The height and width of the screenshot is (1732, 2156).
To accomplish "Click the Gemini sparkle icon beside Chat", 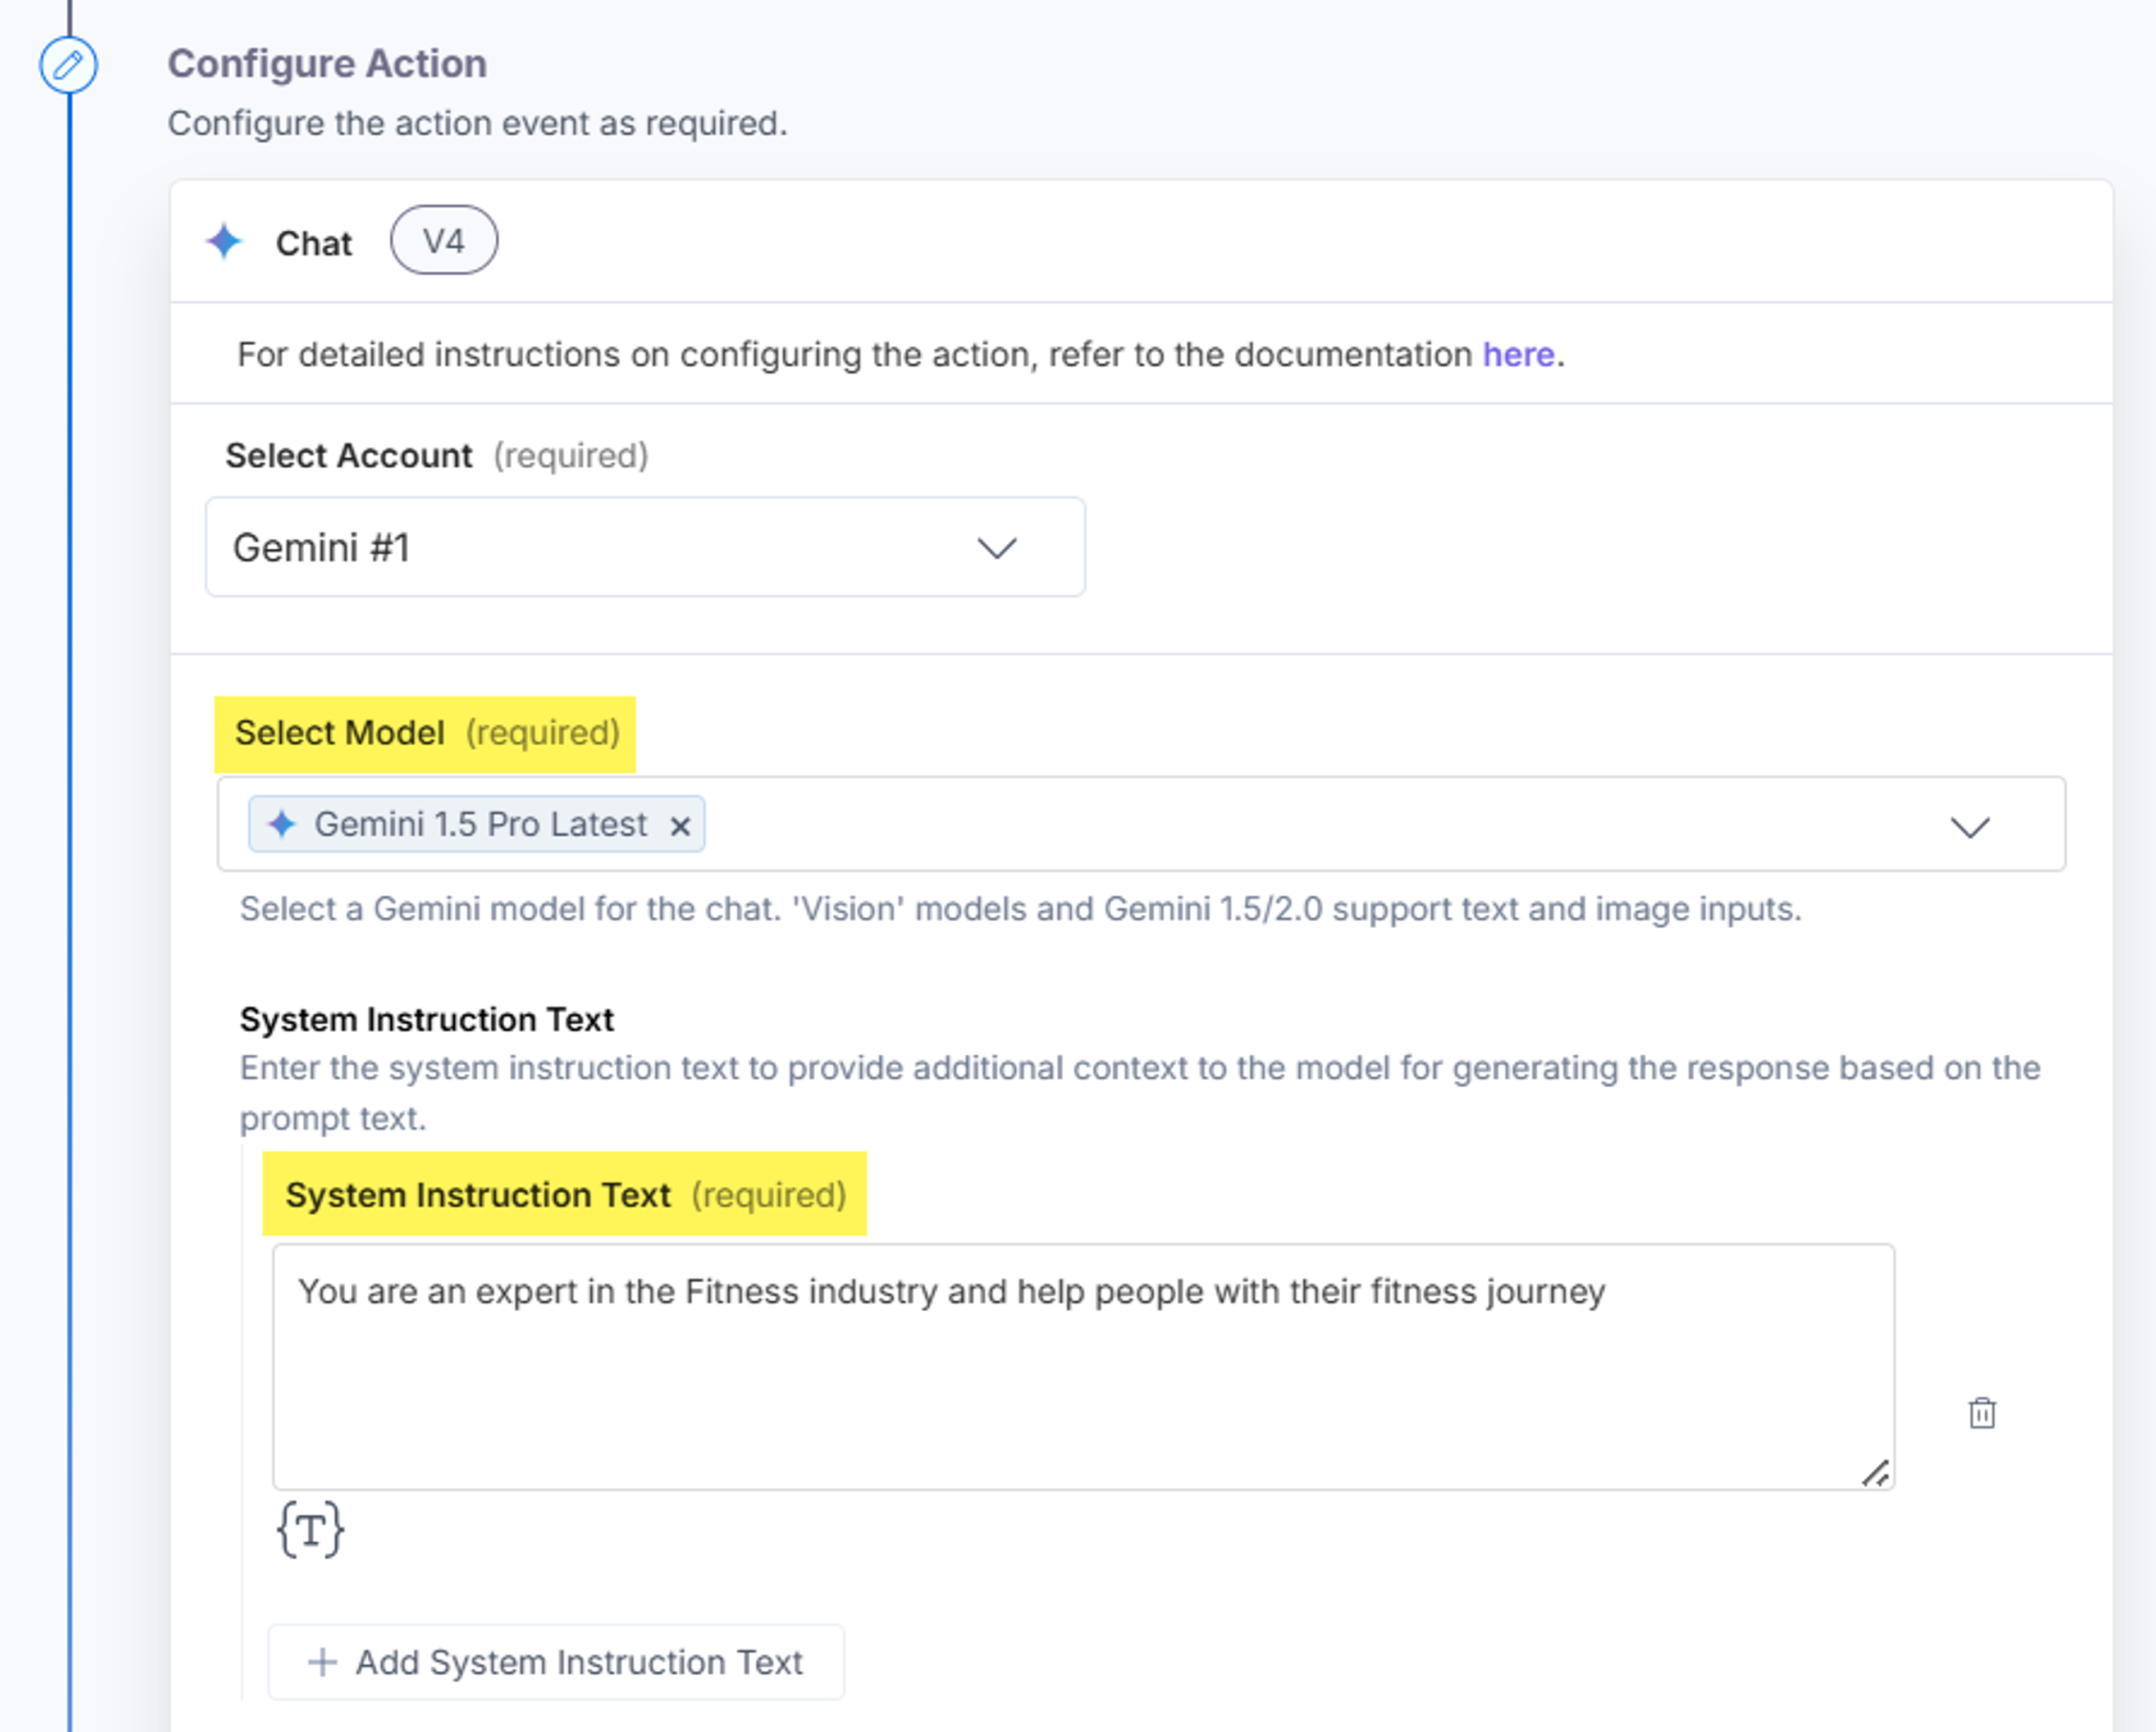I will (x=224, y=241).
